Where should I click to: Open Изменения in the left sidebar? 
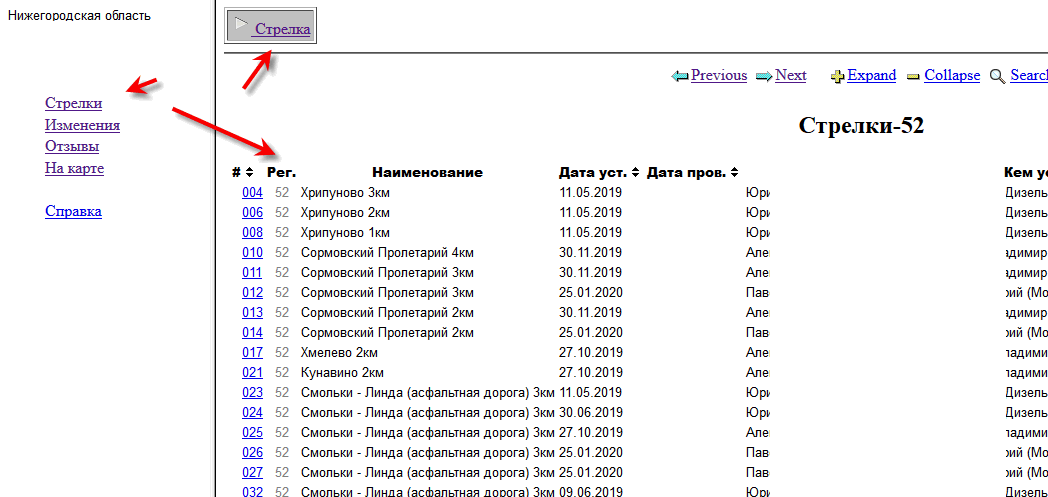(x=82, y=125)
